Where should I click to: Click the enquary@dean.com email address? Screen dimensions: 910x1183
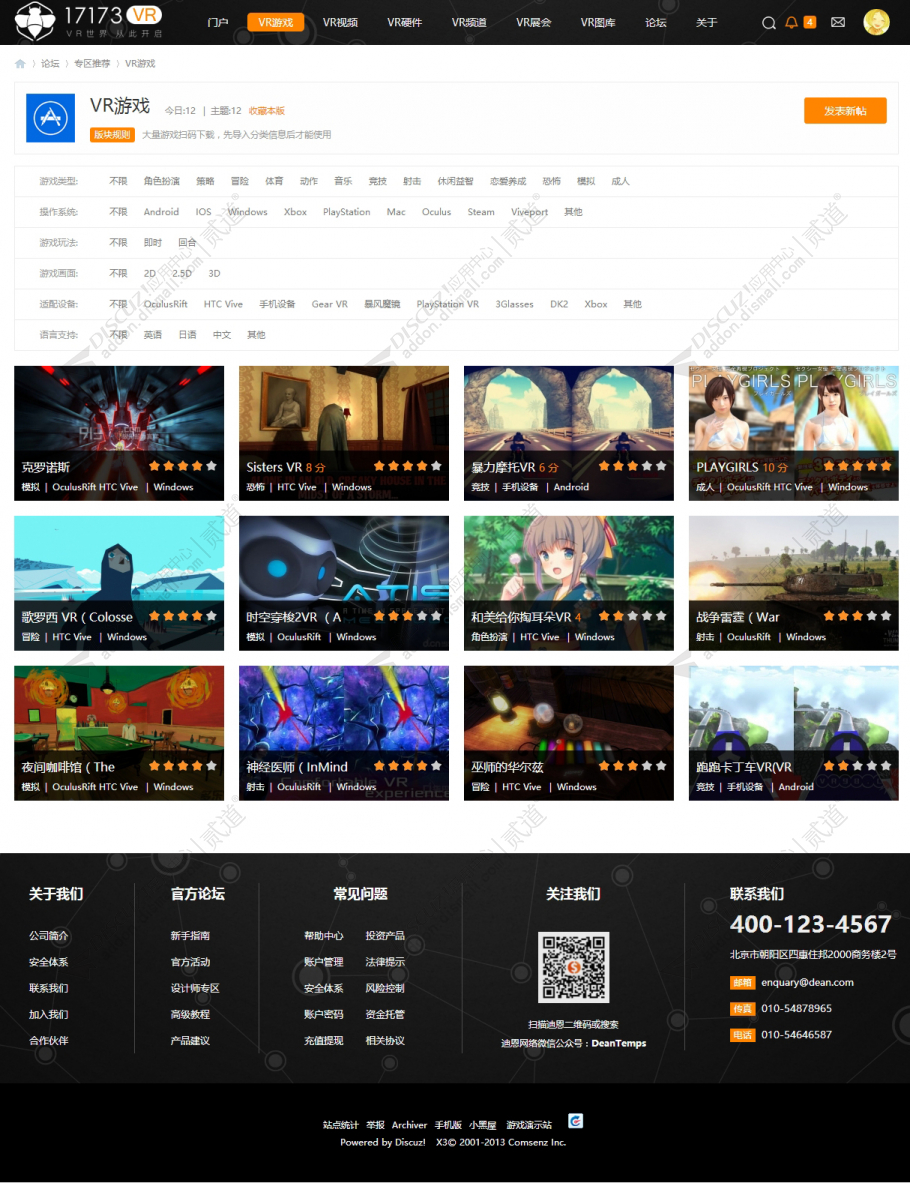click(807, 982)
